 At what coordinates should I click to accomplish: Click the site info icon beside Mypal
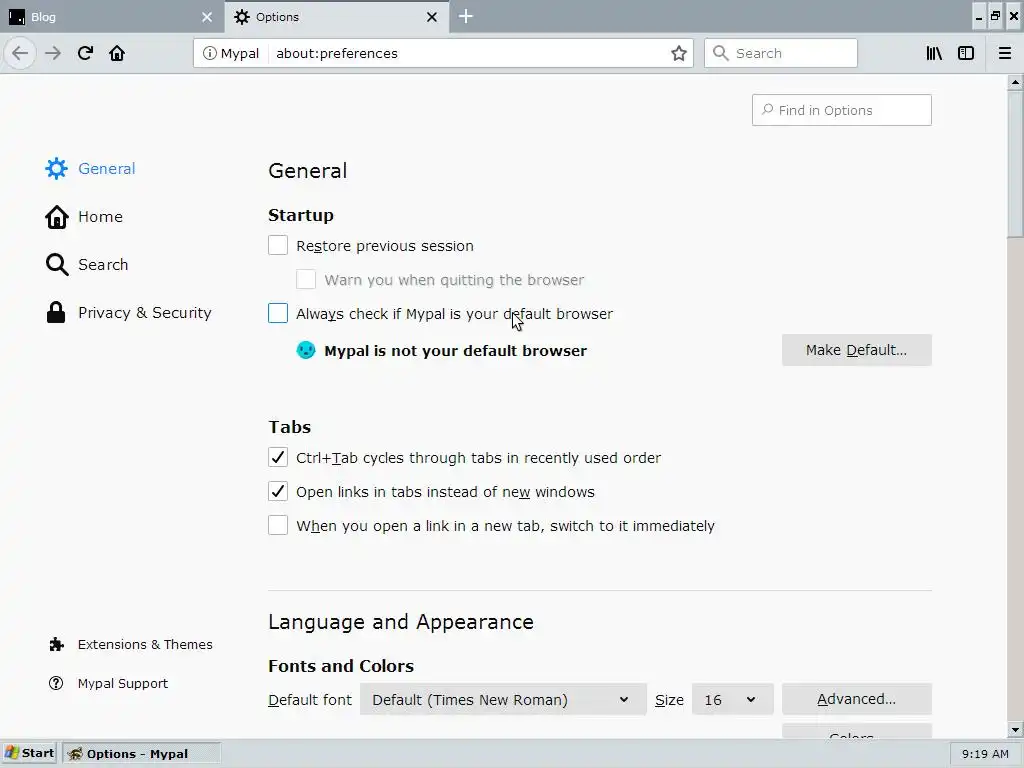(209, 53)
